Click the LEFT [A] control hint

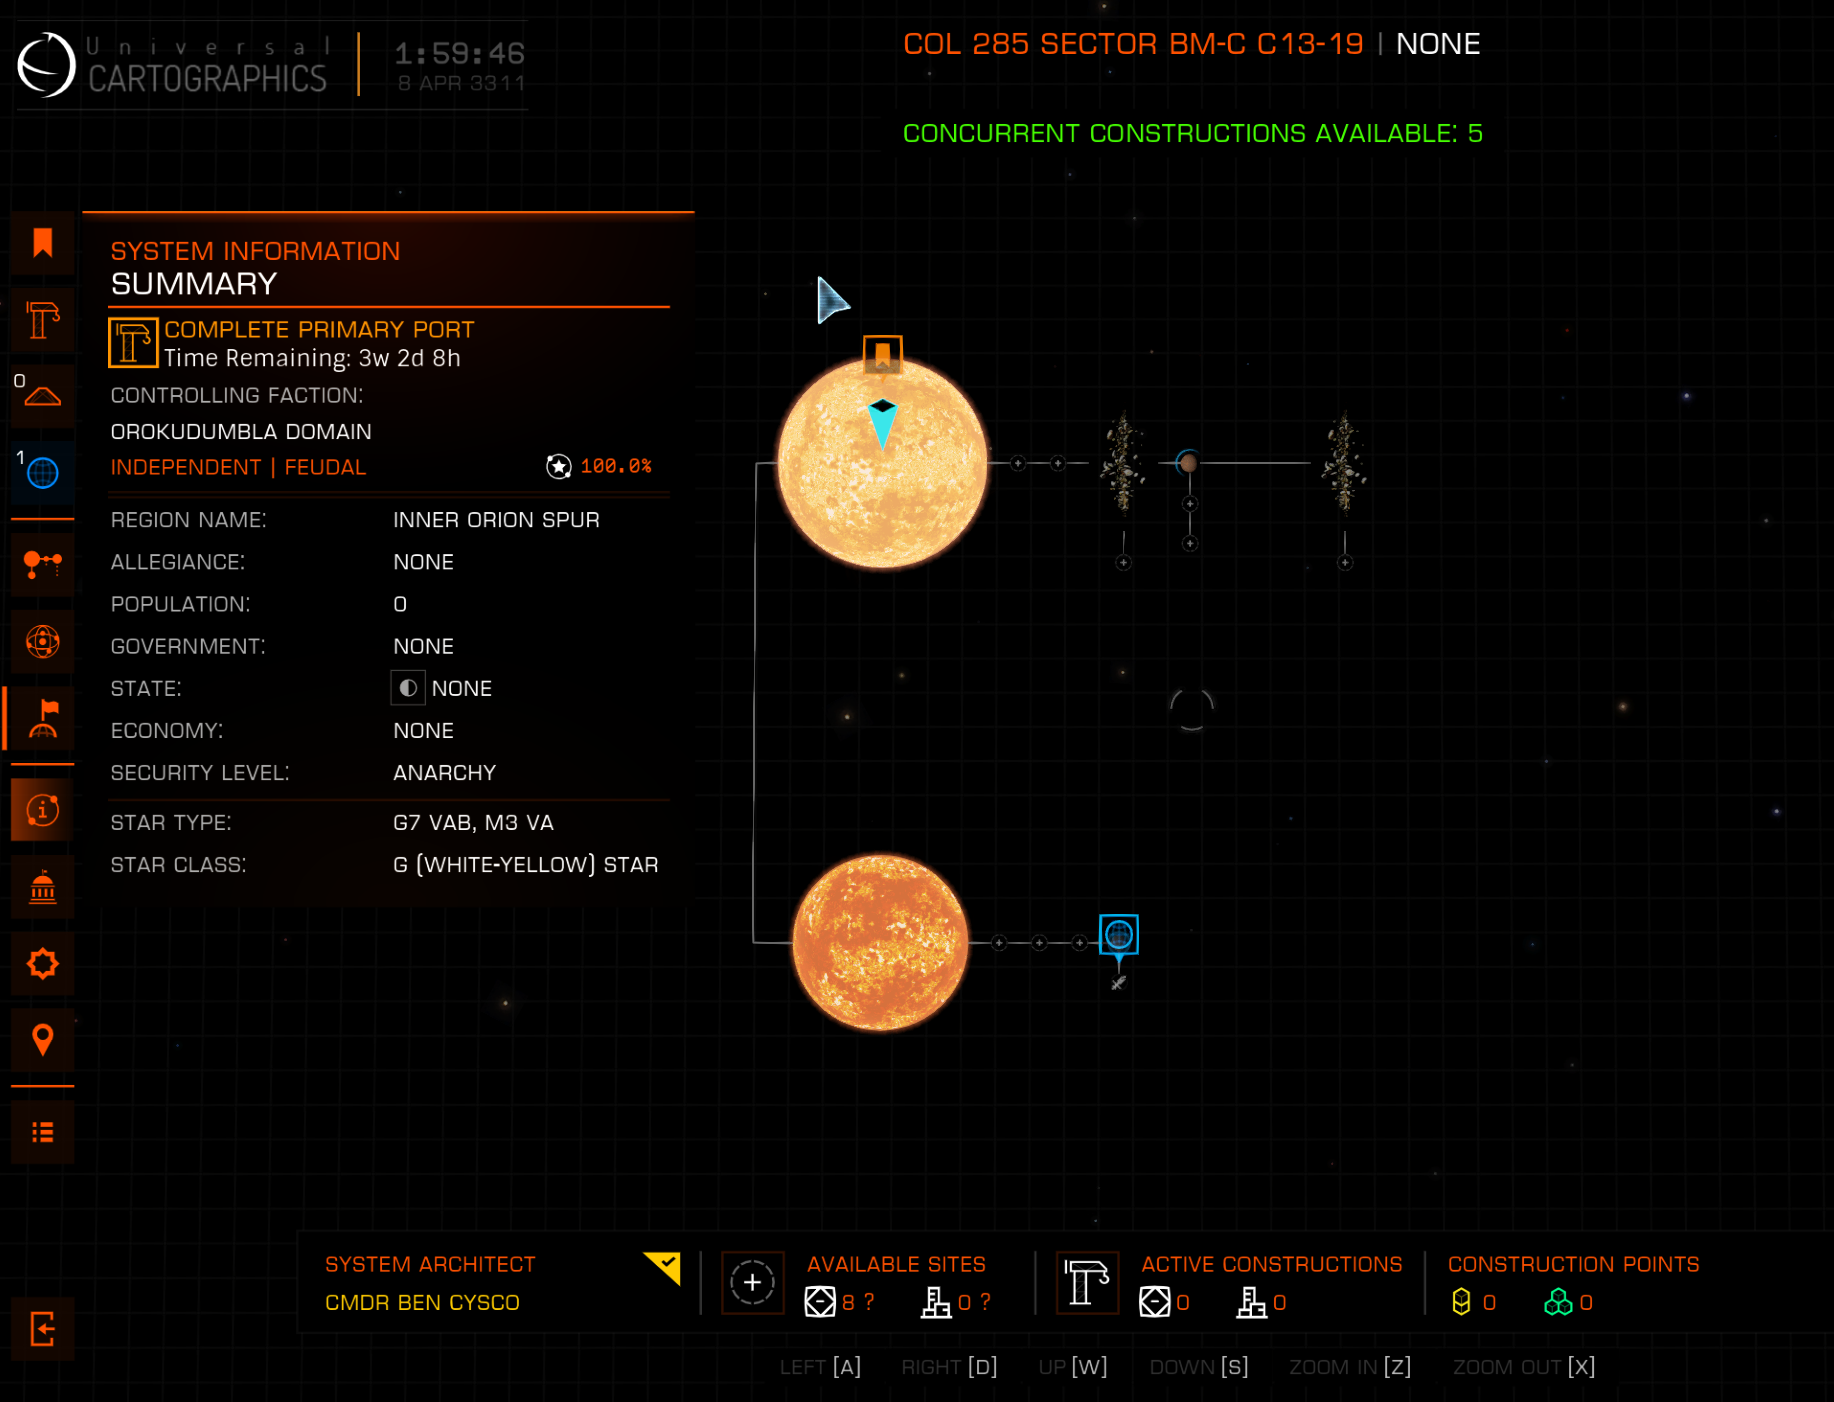click(820, 1367)
